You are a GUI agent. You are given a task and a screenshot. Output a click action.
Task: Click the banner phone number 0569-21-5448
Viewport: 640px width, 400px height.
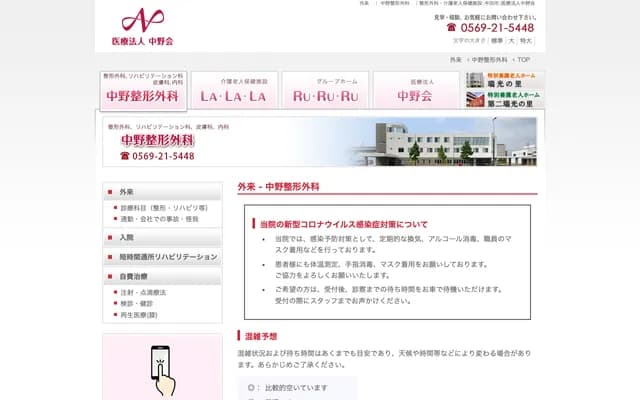(x=163, y=156)
